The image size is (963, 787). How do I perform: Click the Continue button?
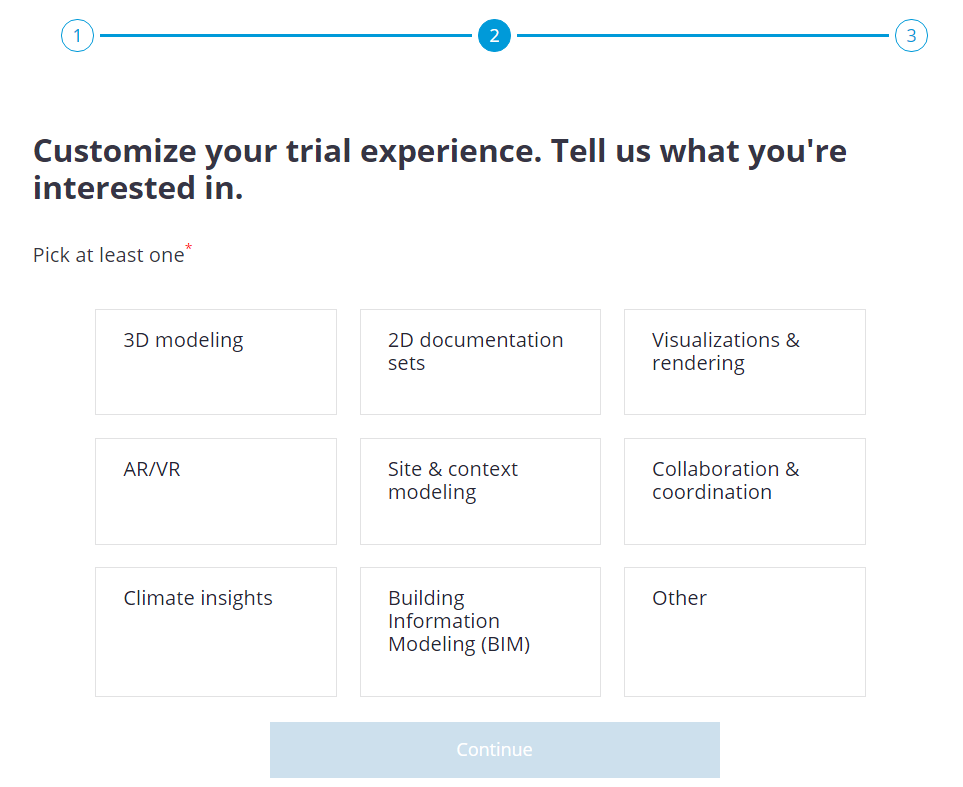(495, 750)
